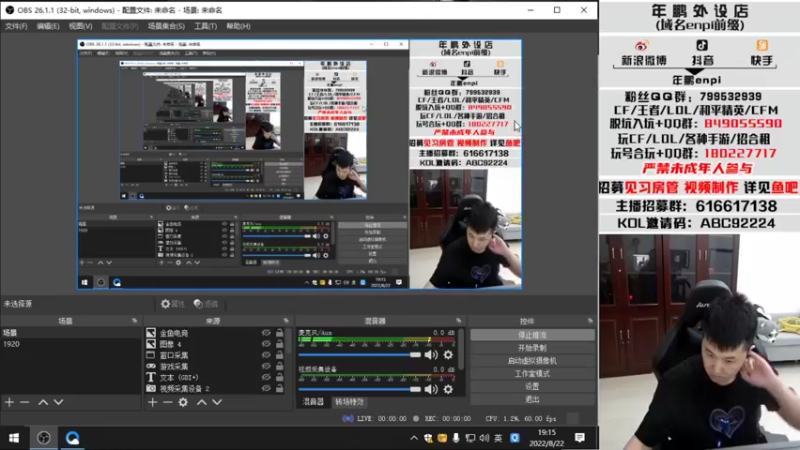The image size is (800, 450).
Task: Pop out the 控件 dock panel
Action: click(590, 321)
